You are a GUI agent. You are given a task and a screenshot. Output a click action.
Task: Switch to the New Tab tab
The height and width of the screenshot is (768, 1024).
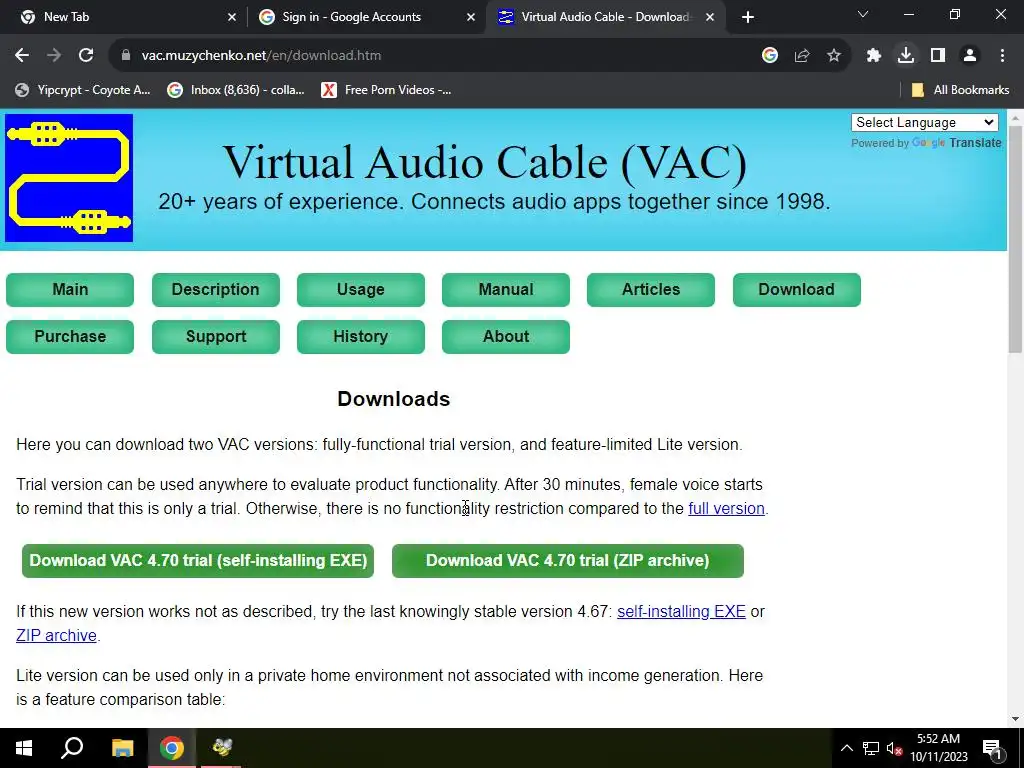(124, 17)
